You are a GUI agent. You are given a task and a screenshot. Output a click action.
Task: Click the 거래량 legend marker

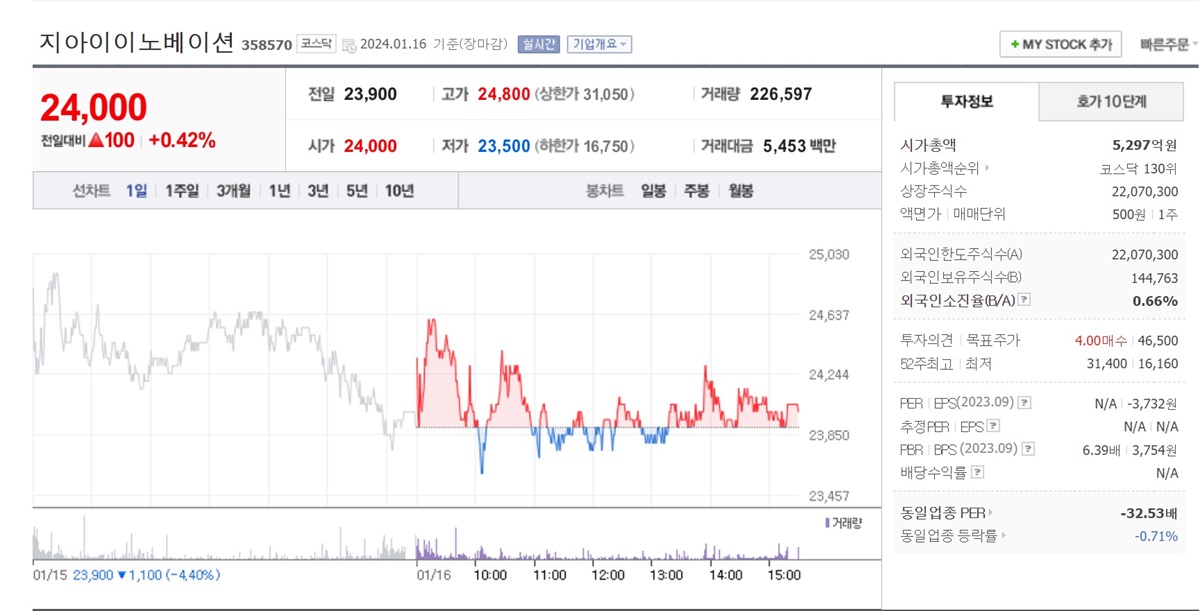827,522
